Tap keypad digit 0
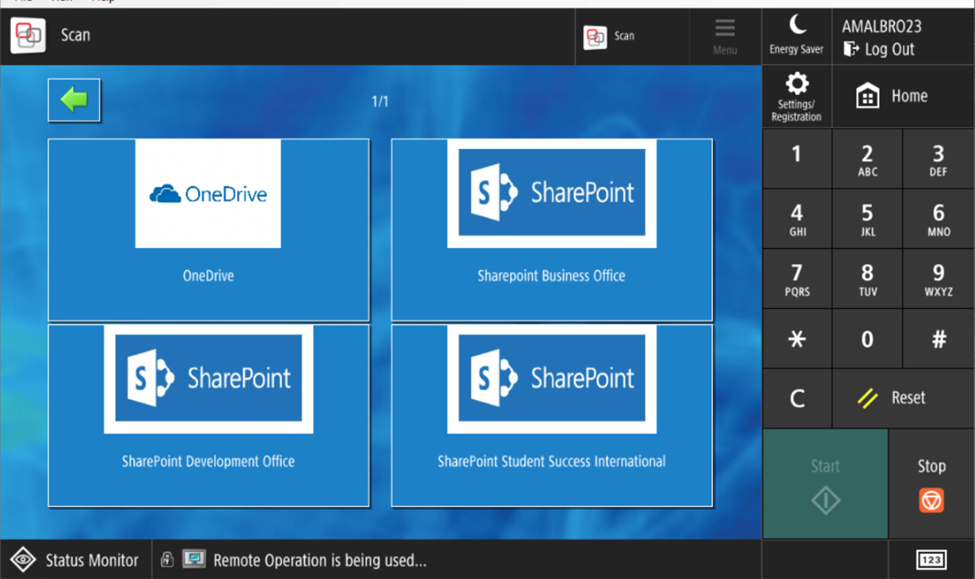 (x=867, y=339)
